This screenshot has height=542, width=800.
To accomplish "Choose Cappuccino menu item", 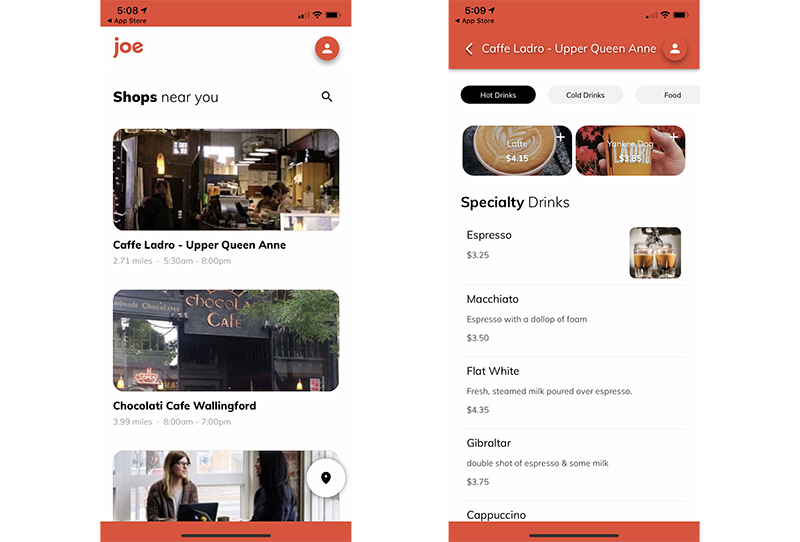I will 574,512.
